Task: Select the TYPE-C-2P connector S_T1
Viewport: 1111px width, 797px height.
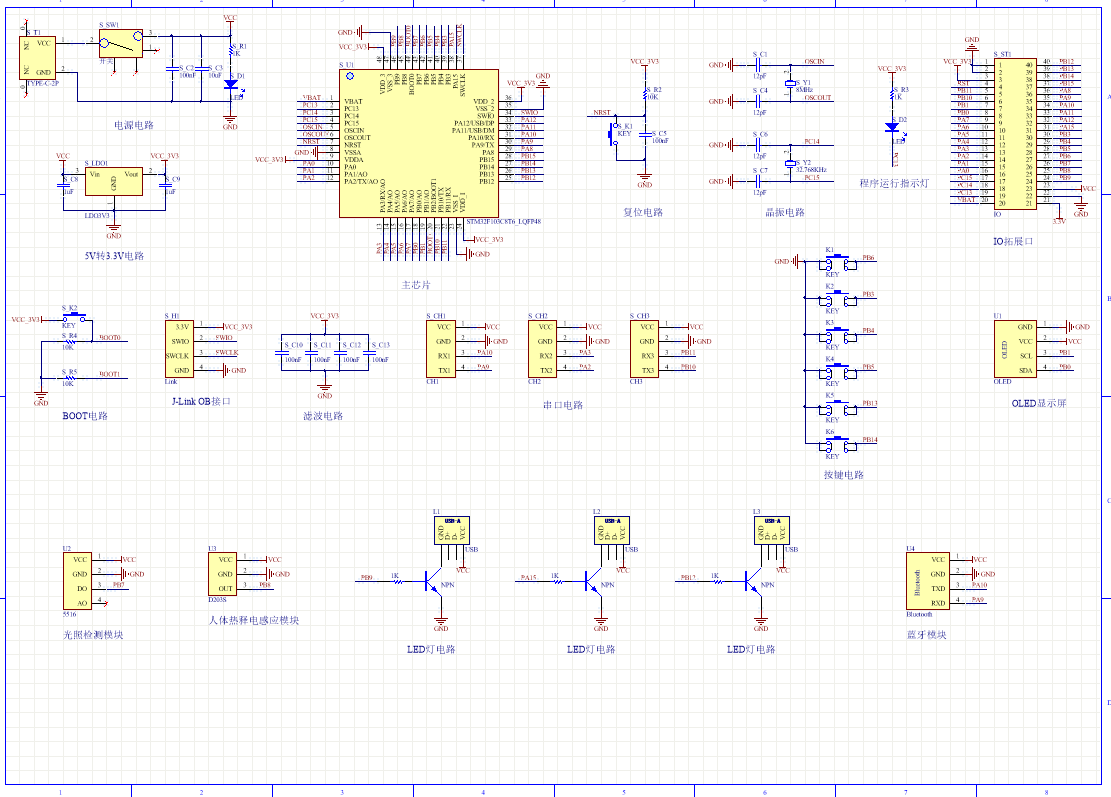Action: point(38,58)
